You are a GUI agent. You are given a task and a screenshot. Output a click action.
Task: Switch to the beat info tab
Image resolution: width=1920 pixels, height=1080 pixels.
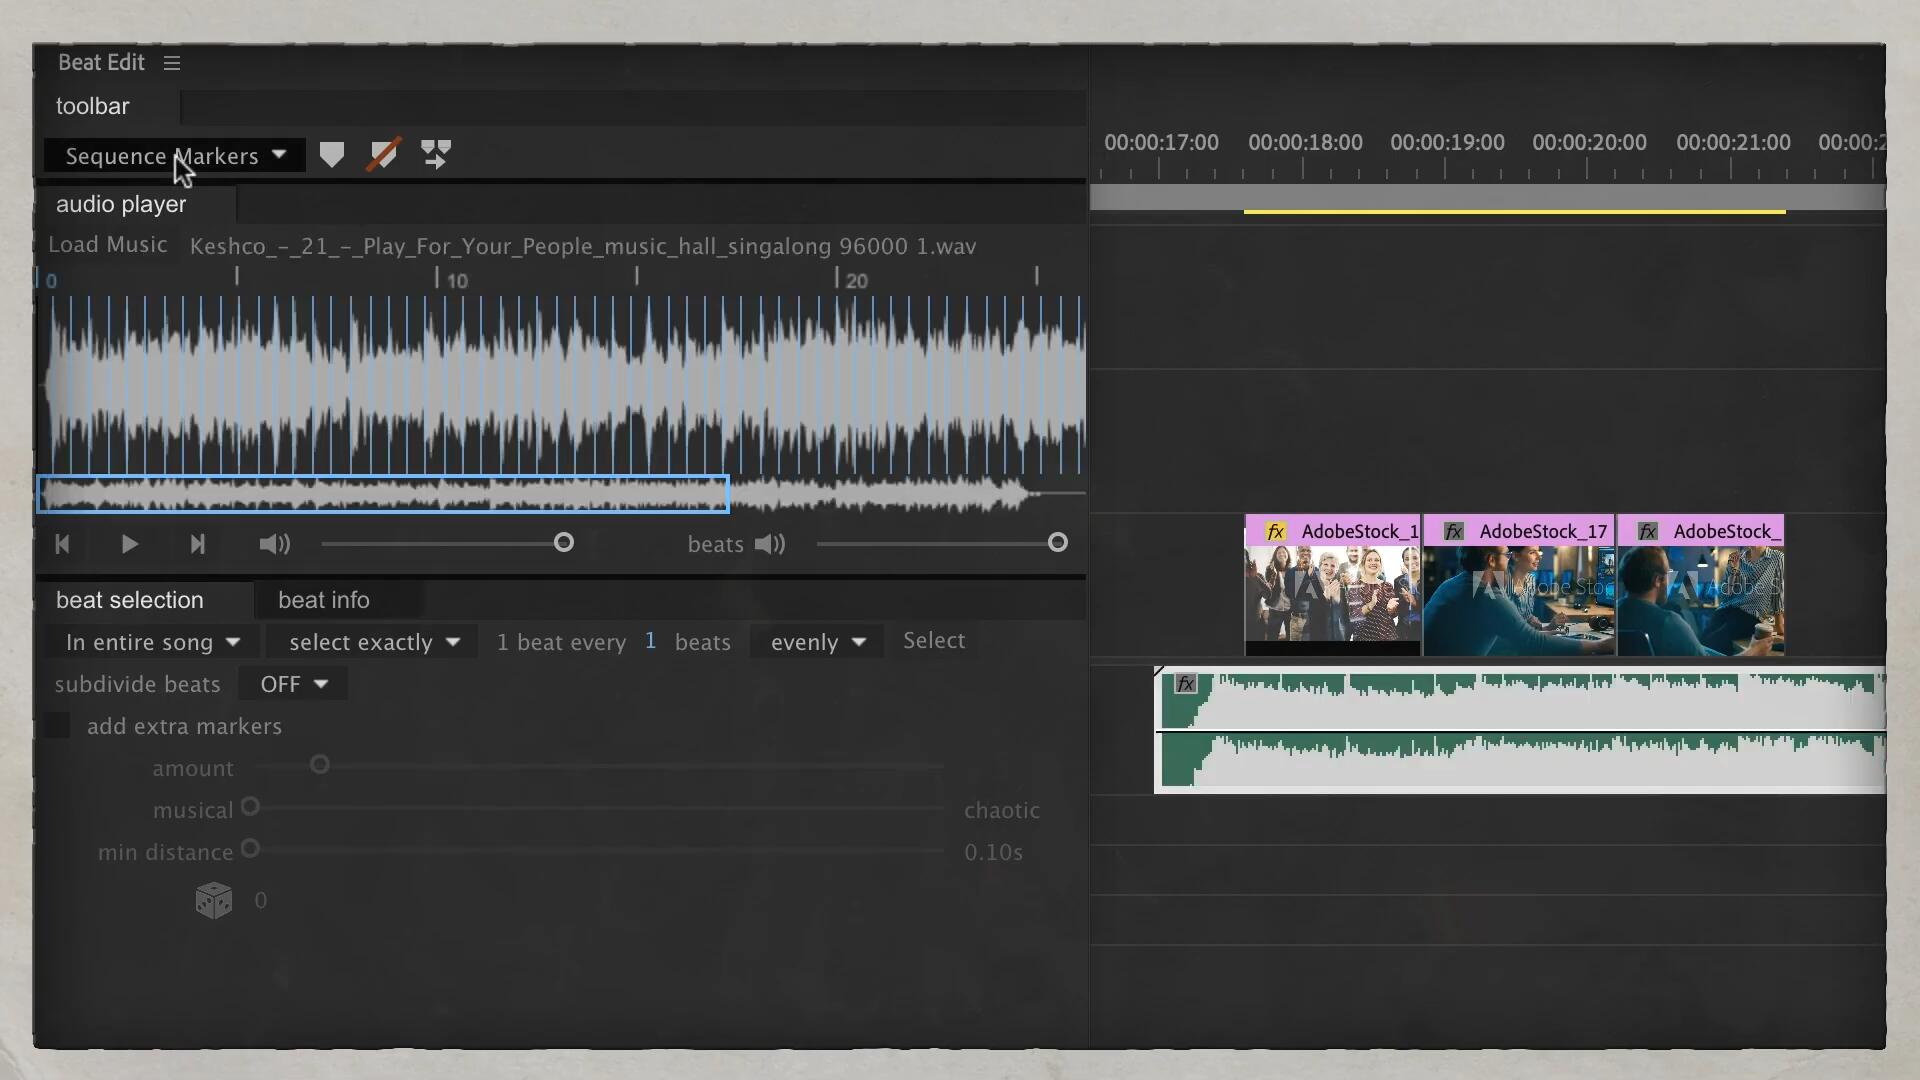(322, 600)
